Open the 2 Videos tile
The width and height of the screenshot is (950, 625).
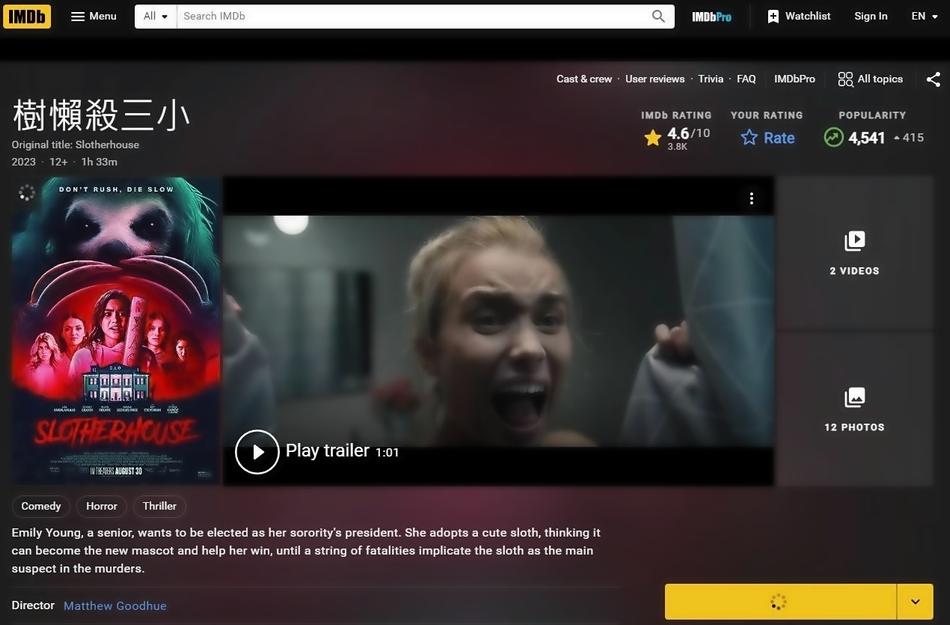coord(854,253)
